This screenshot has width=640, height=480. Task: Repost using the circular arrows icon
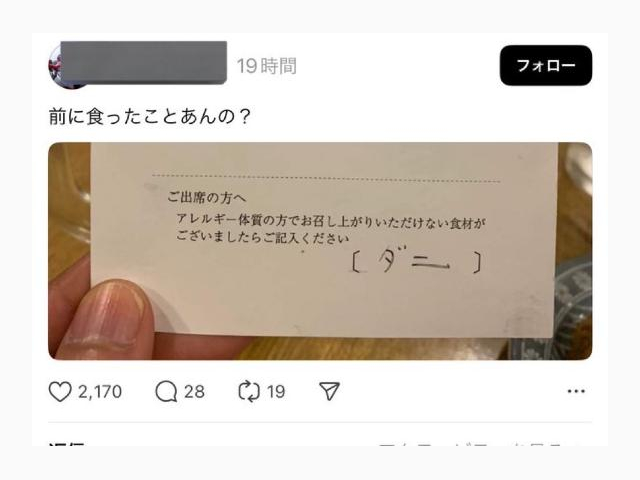point(249,391)
